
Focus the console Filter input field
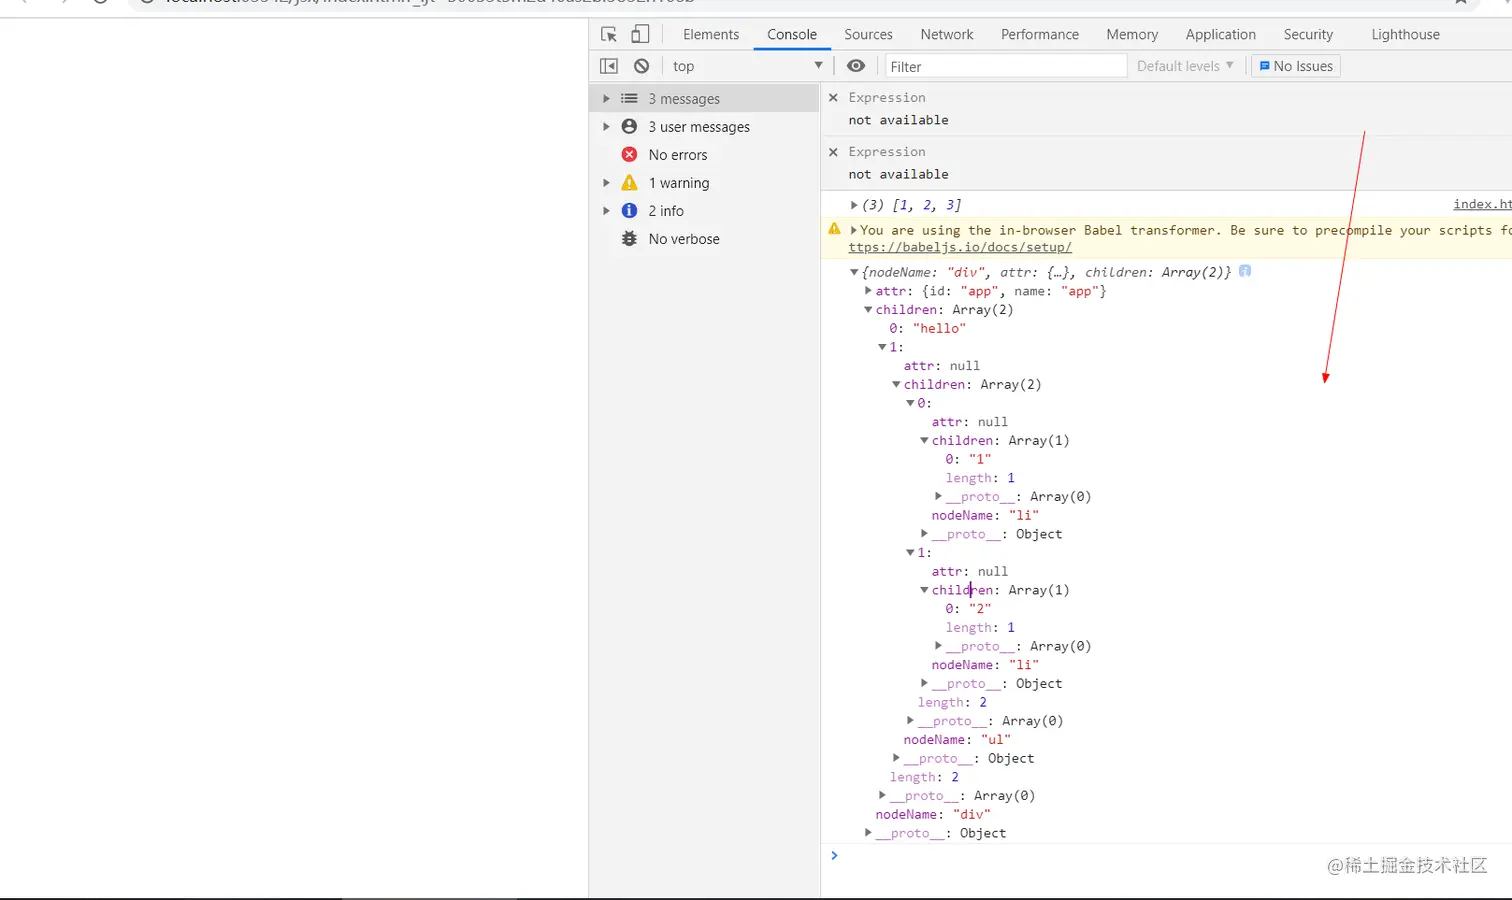point(1005,66)
